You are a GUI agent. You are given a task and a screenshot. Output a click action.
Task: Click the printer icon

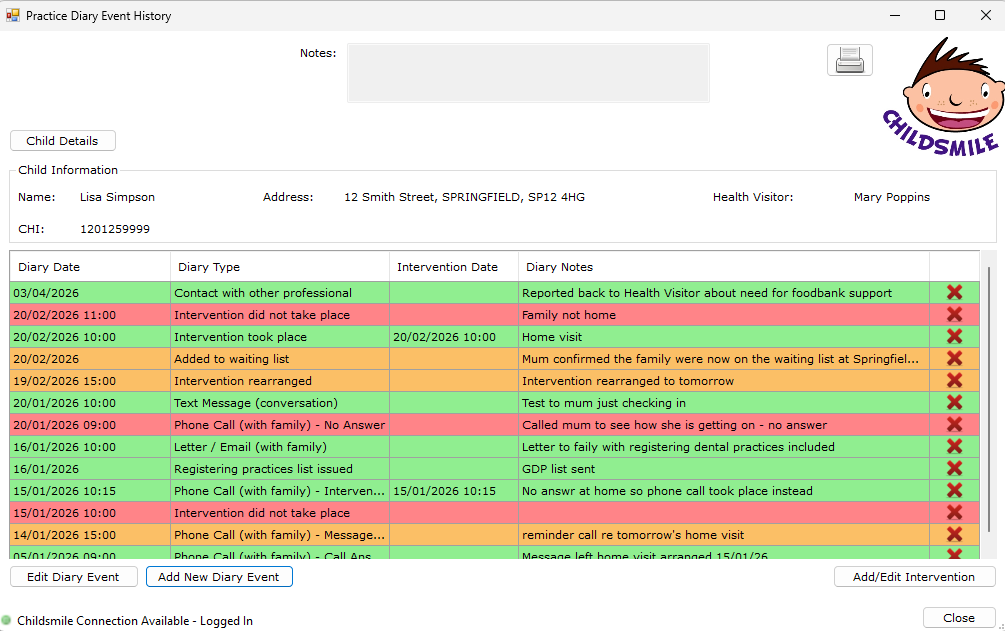coord(849,61)
